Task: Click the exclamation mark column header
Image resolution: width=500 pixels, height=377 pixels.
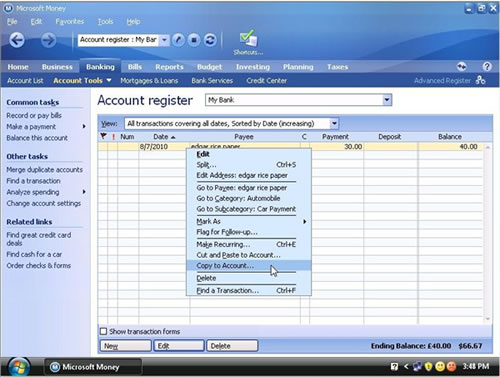Action: (113, 137)
